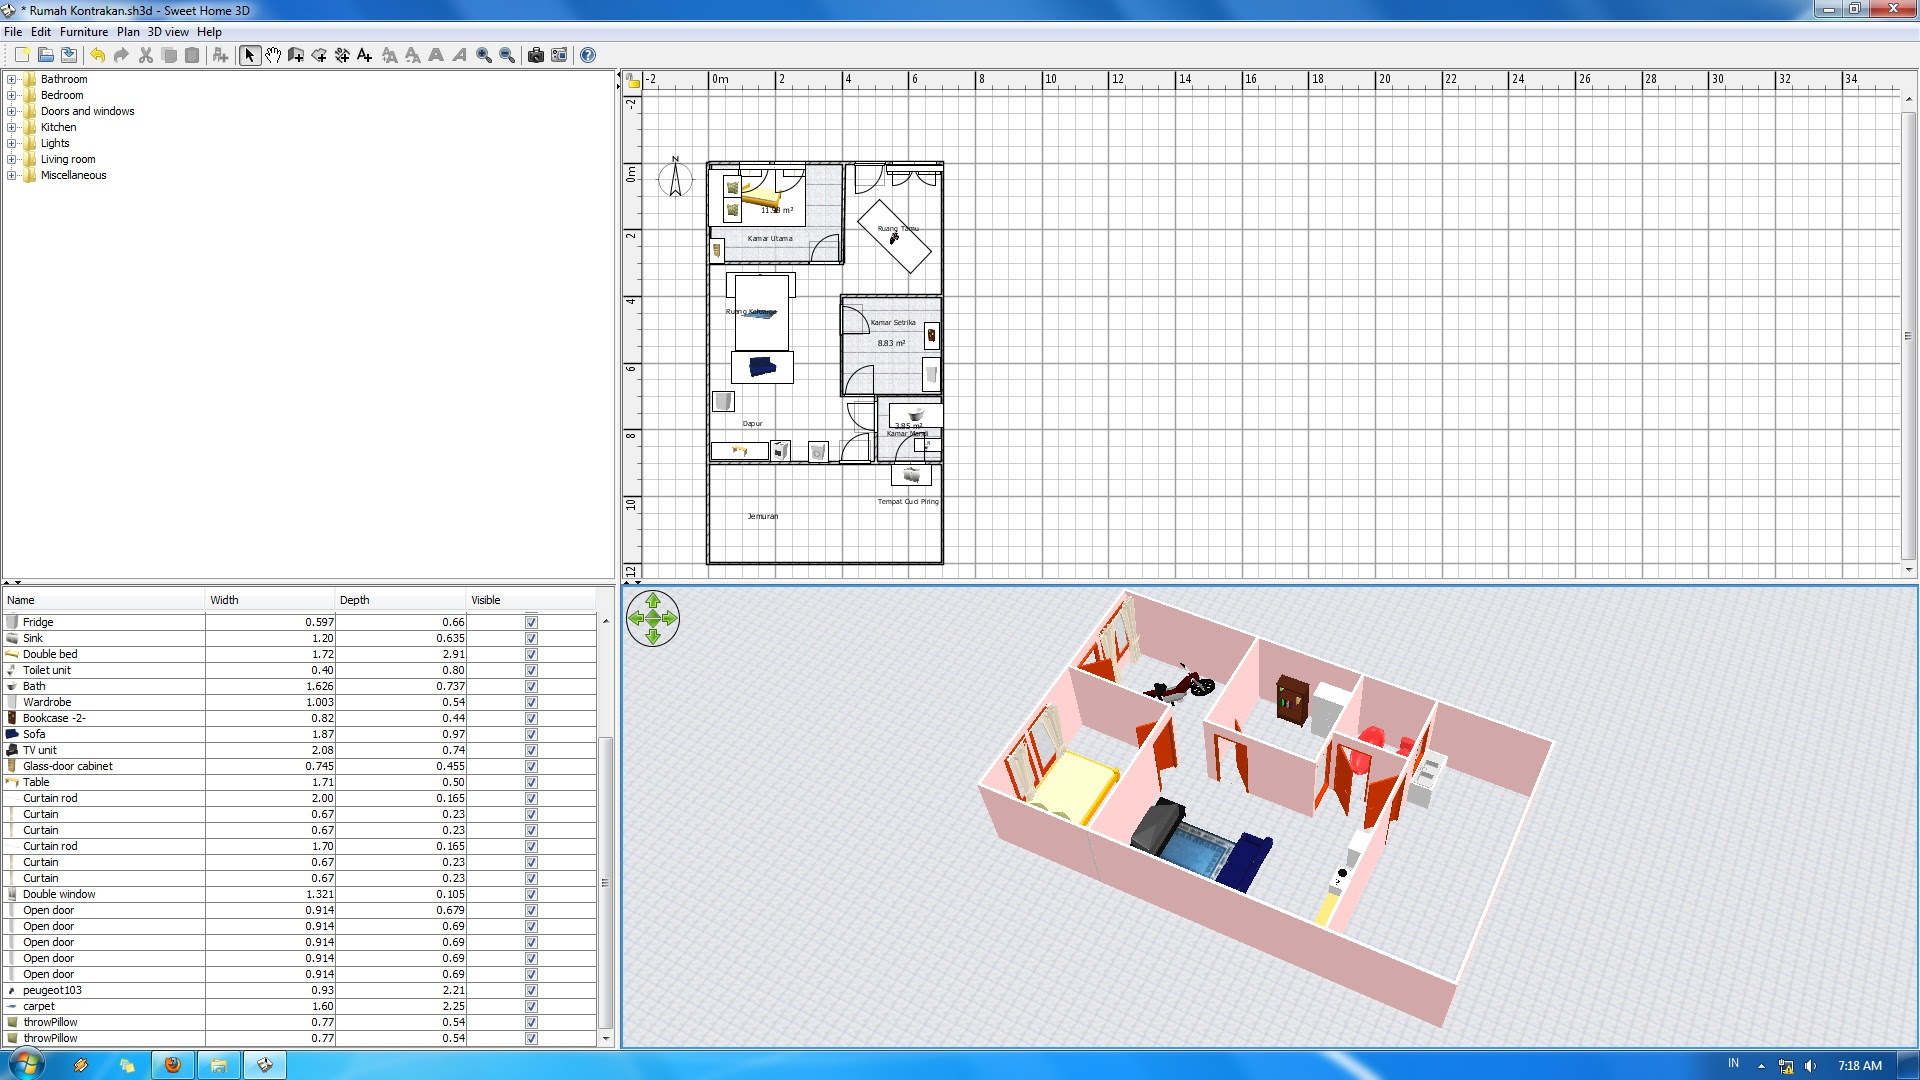Toggle bold text style icon
This screenshot has width=1920, height=1080.
click(x=436, y=55)
